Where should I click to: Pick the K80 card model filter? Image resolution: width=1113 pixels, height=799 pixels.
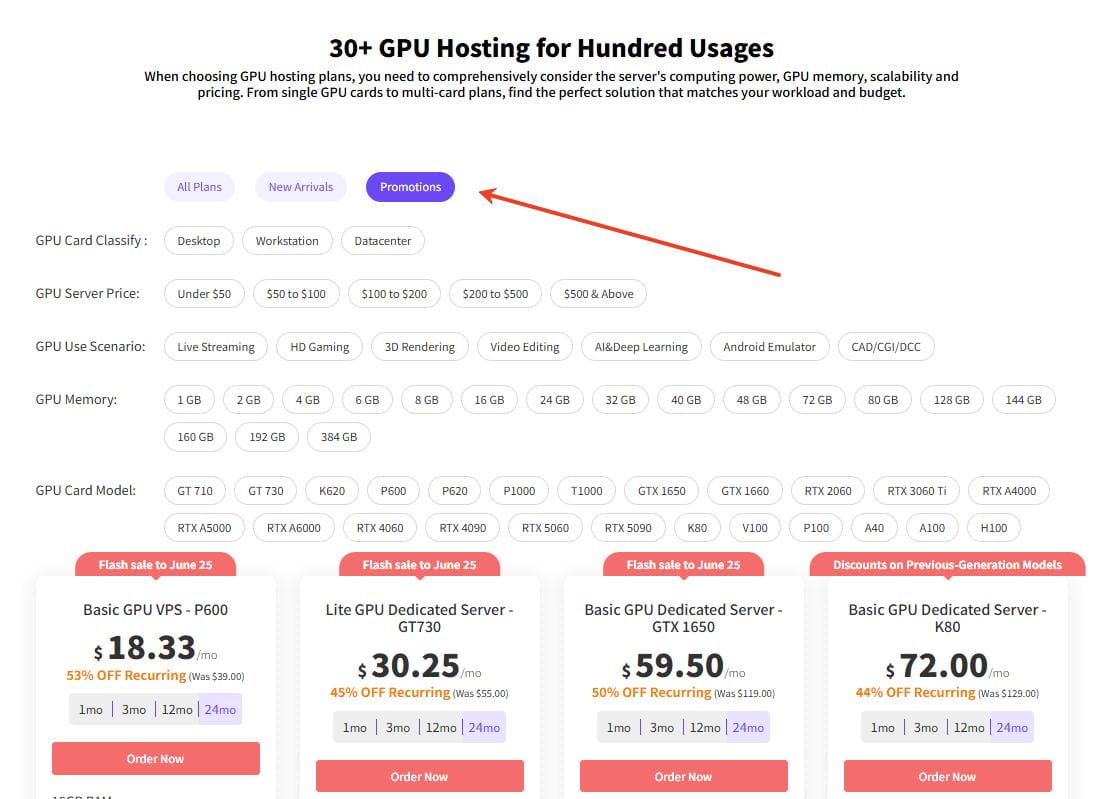tap(697, 528)
